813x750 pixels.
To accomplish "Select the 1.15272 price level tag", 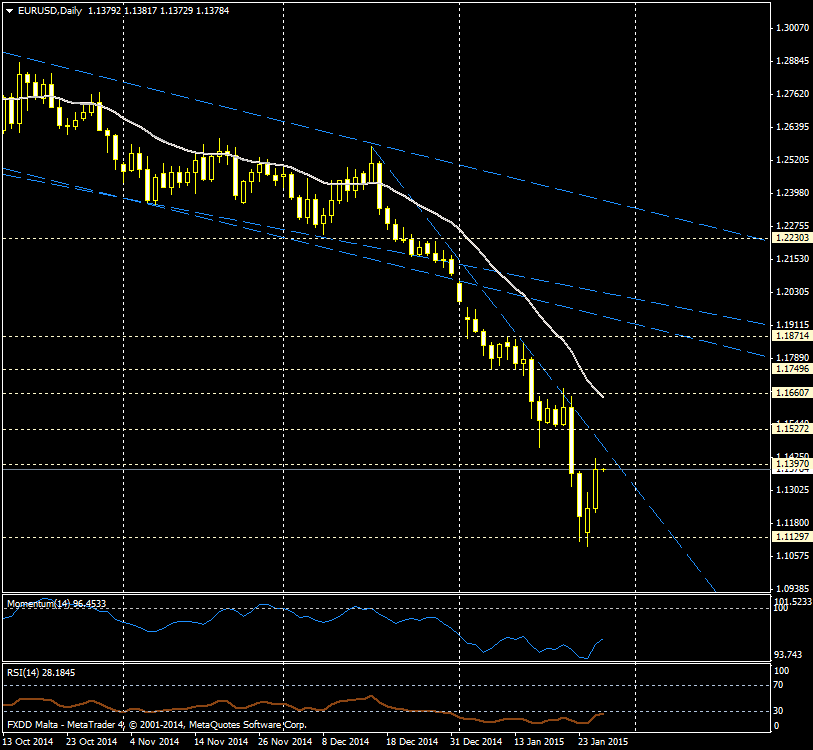I will (792, 429).
